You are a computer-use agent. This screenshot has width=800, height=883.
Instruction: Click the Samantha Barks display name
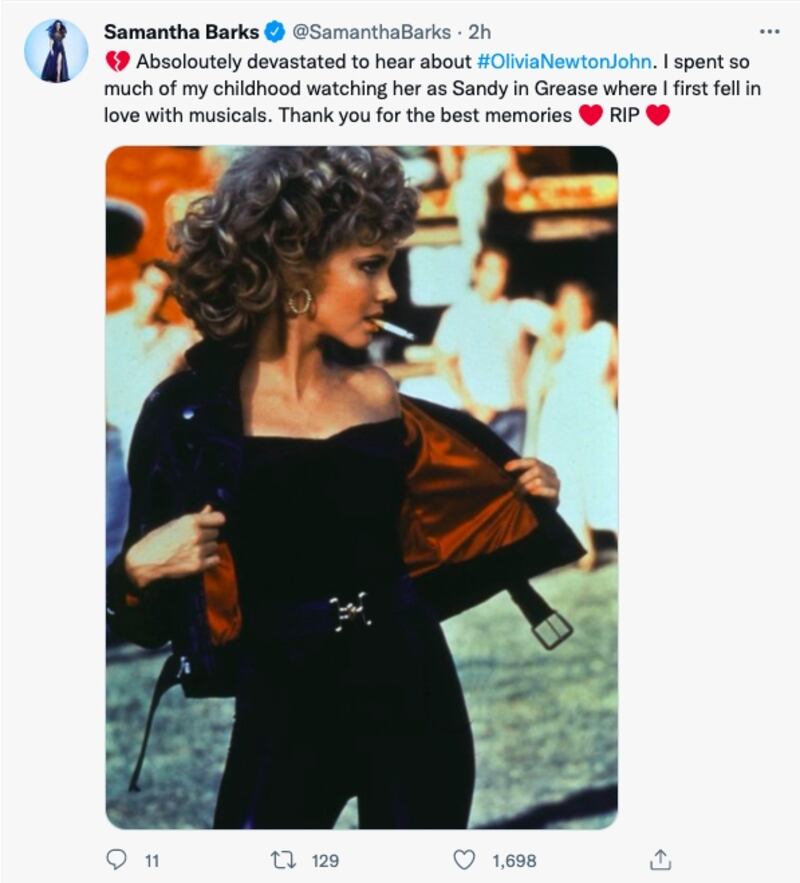pyautogui.click(x=181, y=32)
